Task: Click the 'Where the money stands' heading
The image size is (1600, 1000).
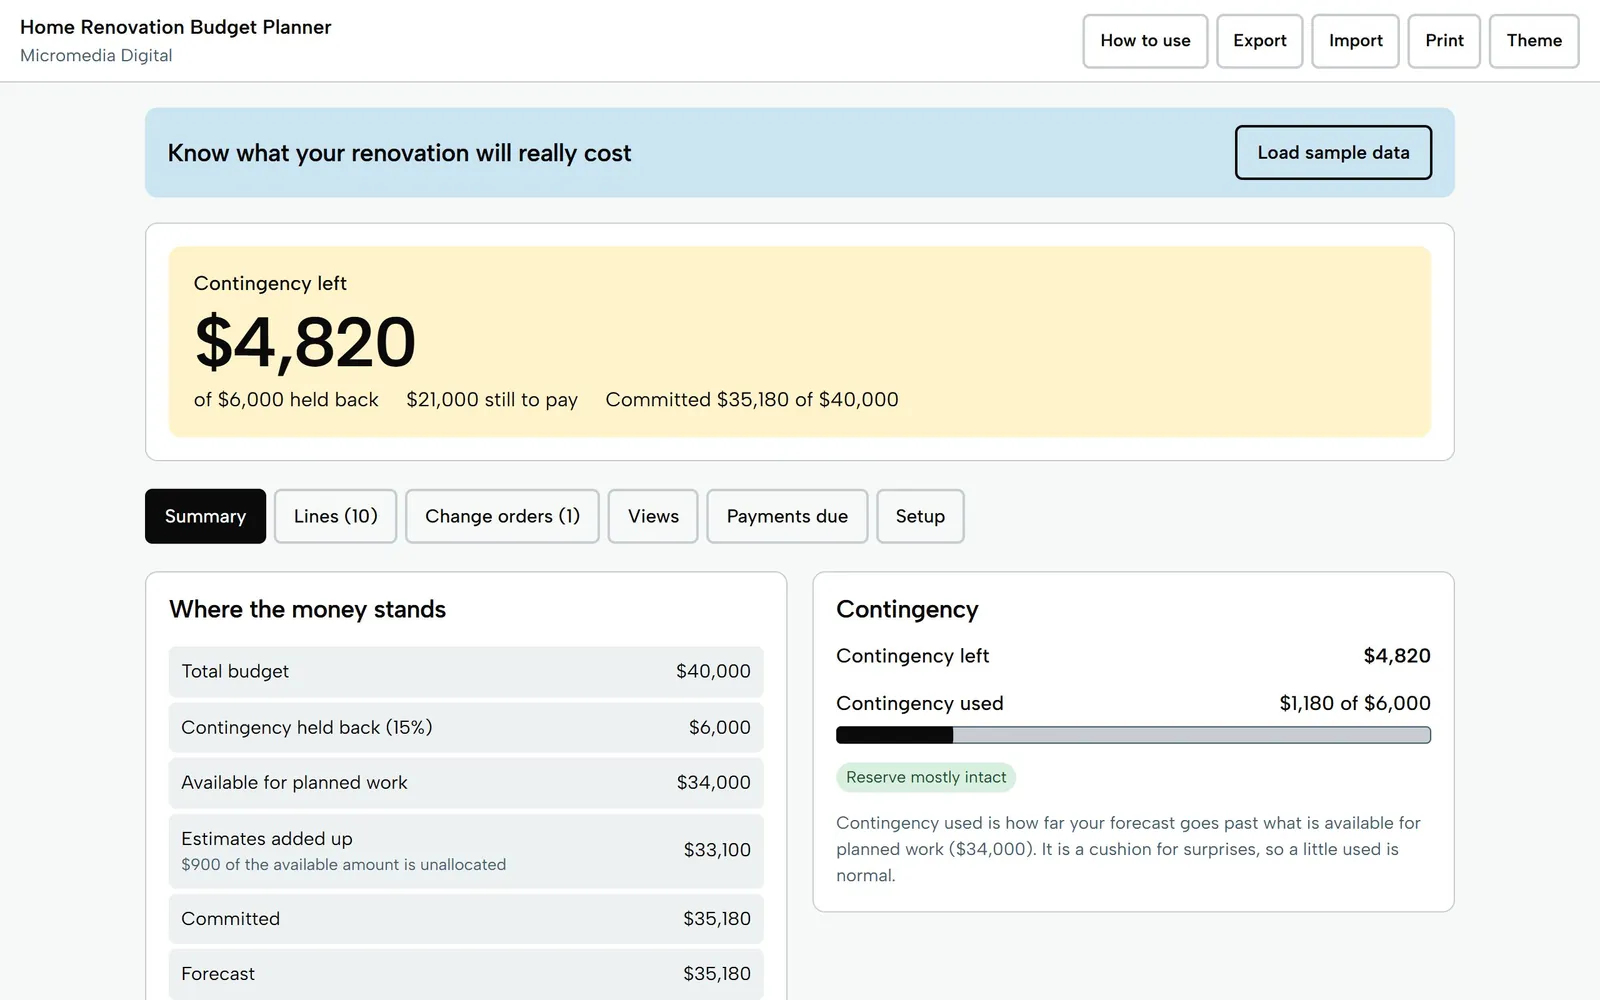Action: pyautogui.click(x=308, y=609)
